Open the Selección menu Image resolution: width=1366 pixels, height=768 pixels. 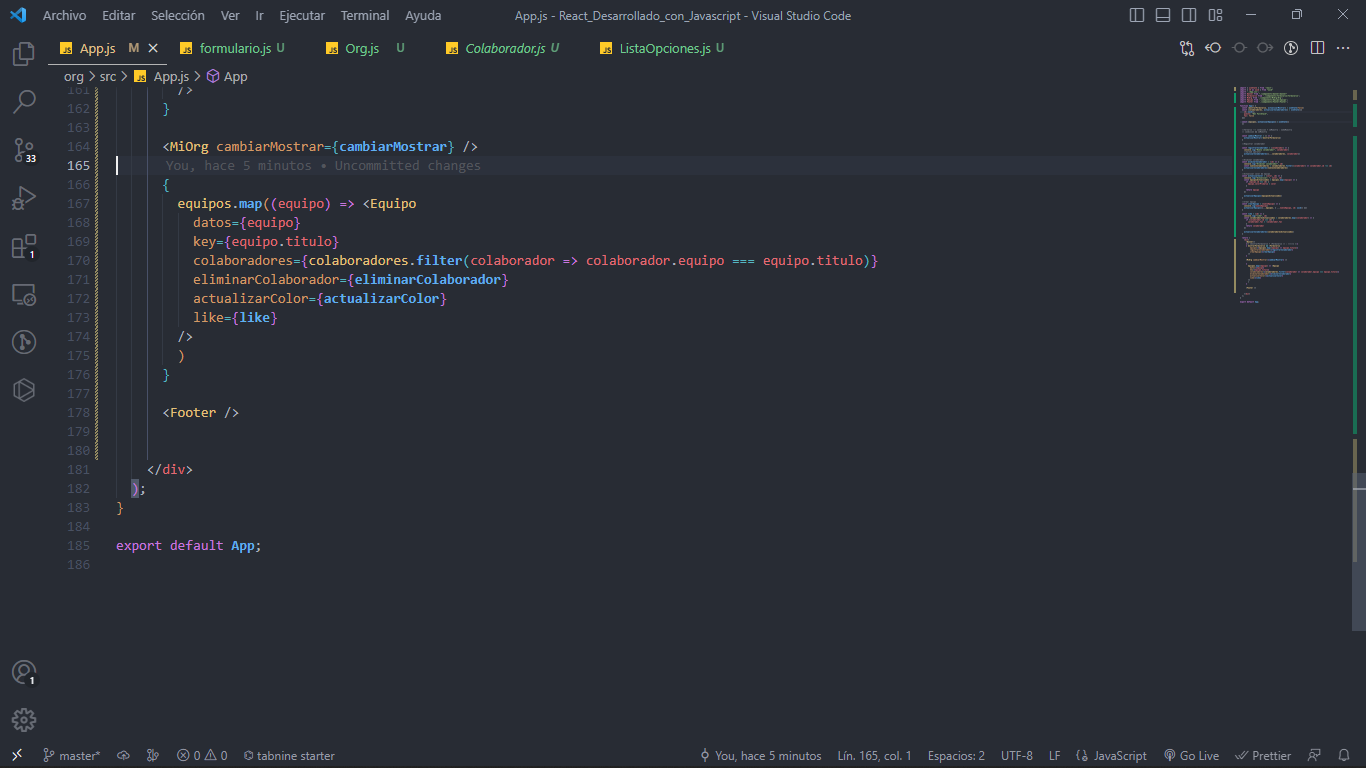[x=178, y=15]
